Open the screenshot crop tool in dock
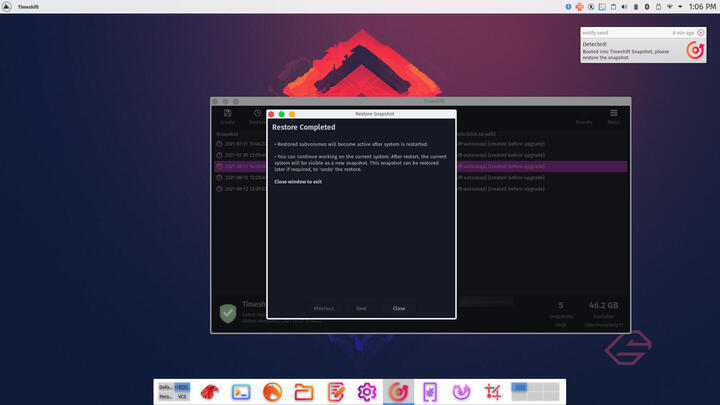Screen dimensions: 720x405 pos(493,392)
